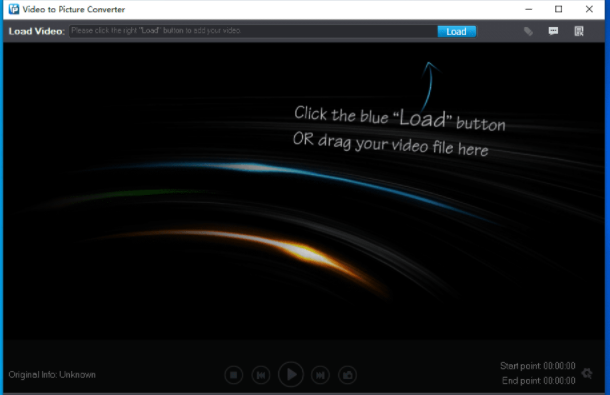Click the Load Video path field

[253, 31]
